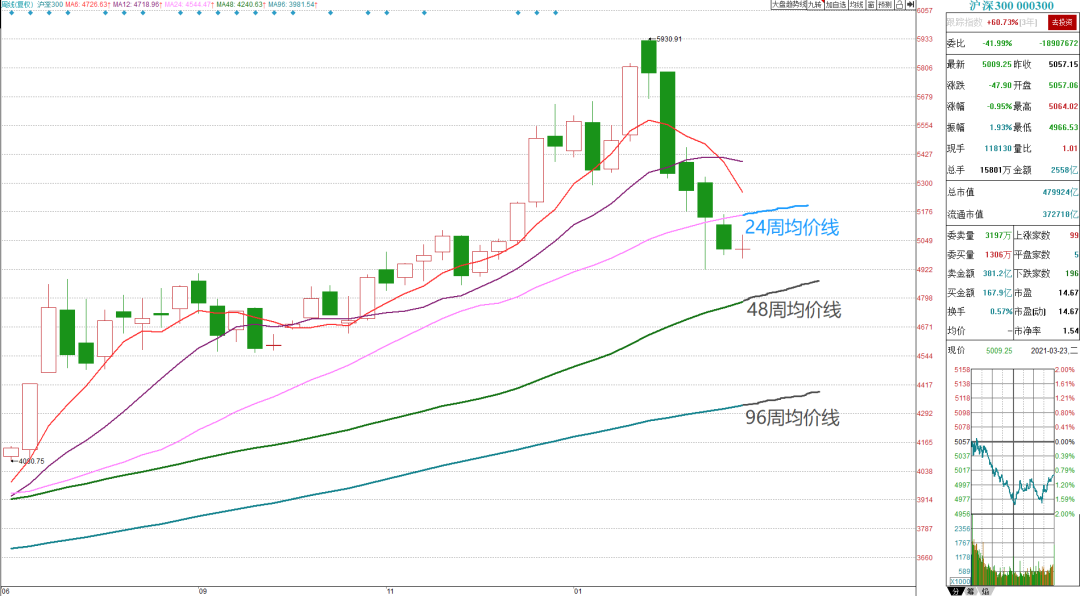This screenshot has height=596, width=1080.
Task: Click the 09 month label on time axis
Action: (x=202, y=591)
